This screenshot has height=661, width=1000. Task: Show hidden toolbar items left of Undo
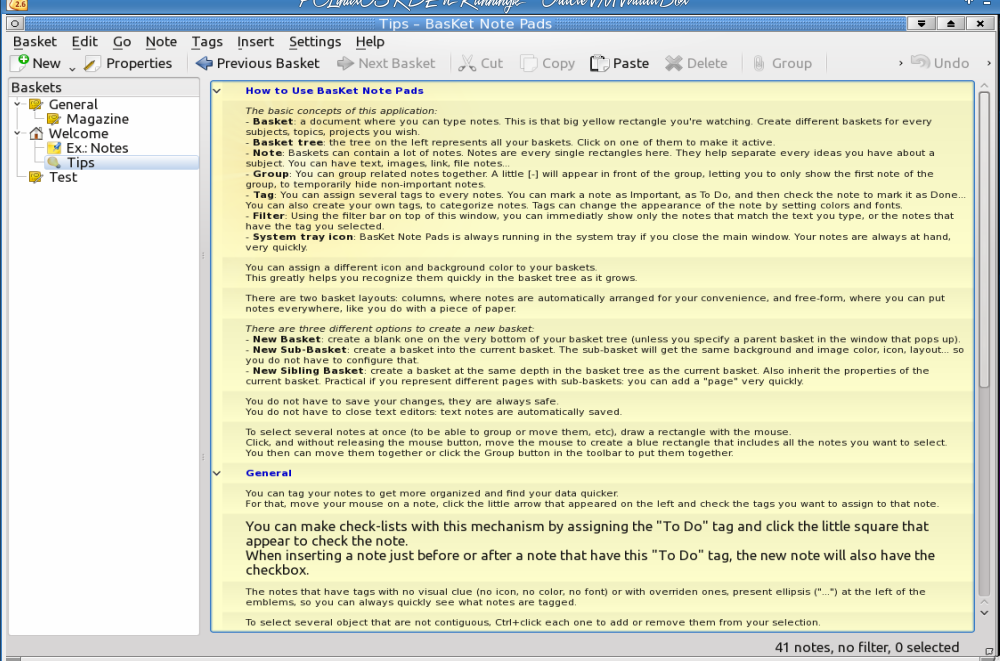901,63
